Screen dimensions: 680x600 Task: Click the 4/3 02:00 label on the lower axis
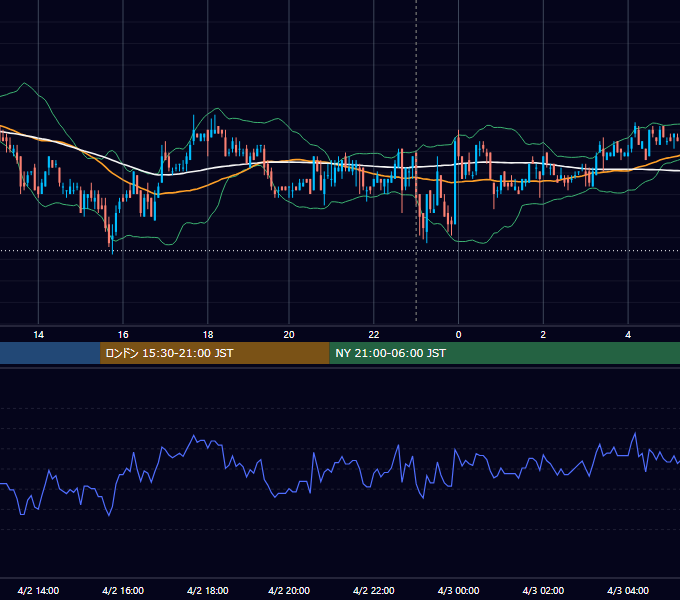[543, 590]
